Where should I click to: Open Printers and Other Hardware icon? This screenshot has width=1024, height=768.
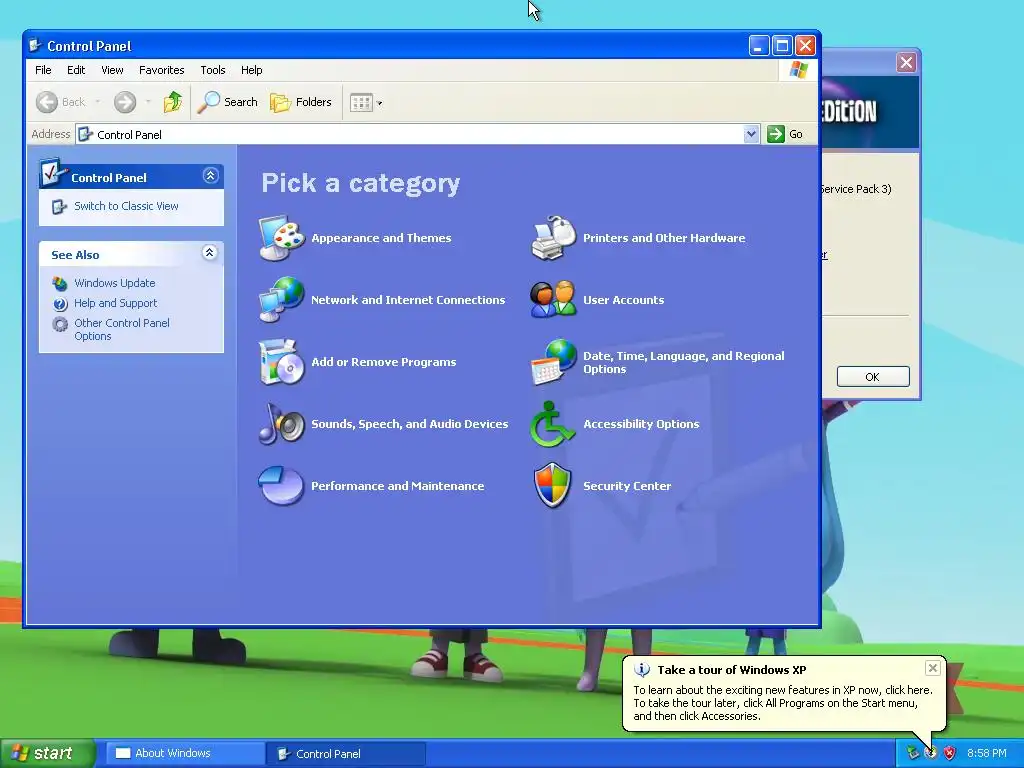pos(553,238)
